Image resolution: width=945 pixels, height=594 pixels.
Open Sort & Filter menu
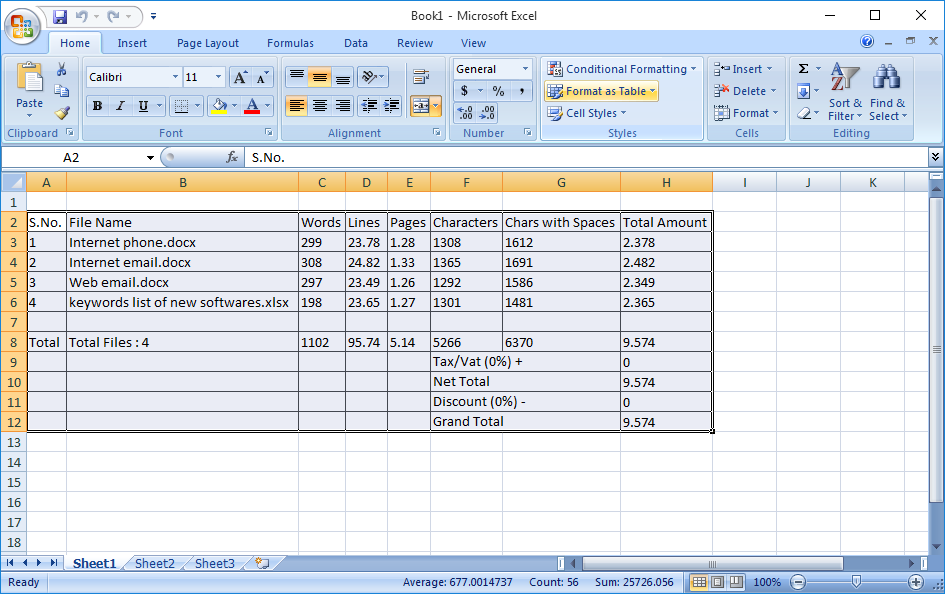[x=845, y=92]
